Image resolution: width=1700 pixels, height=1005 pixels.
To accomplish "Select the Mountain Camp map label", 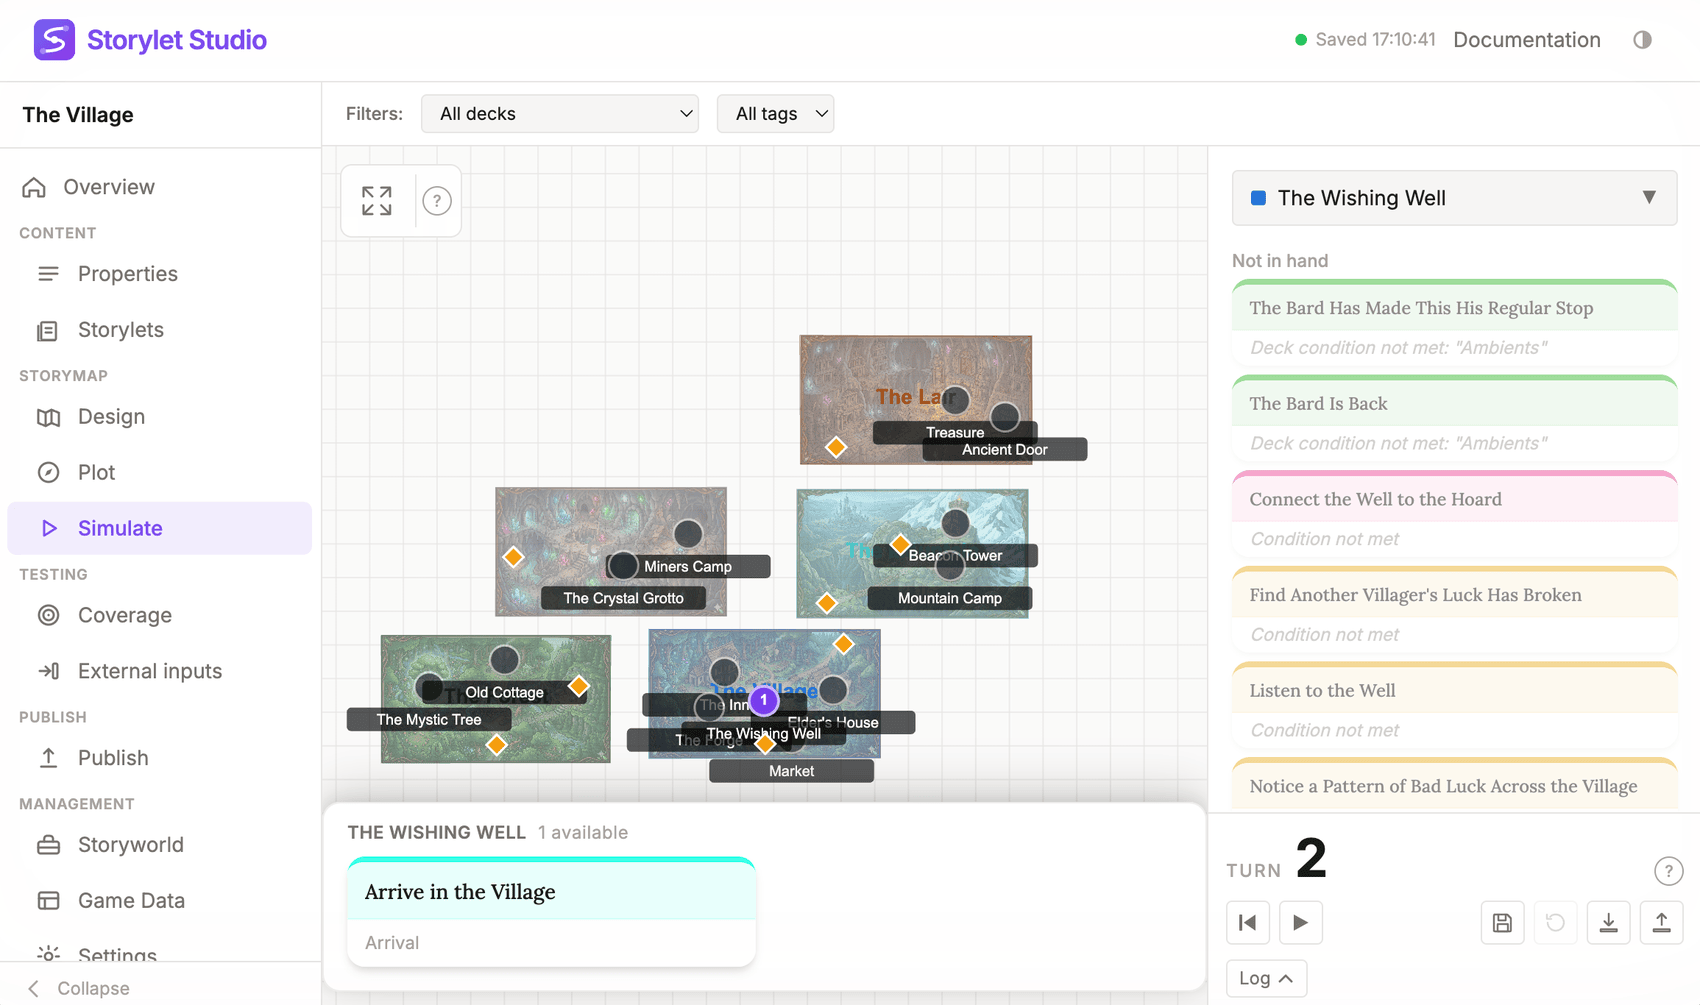I will coord(949,598).
